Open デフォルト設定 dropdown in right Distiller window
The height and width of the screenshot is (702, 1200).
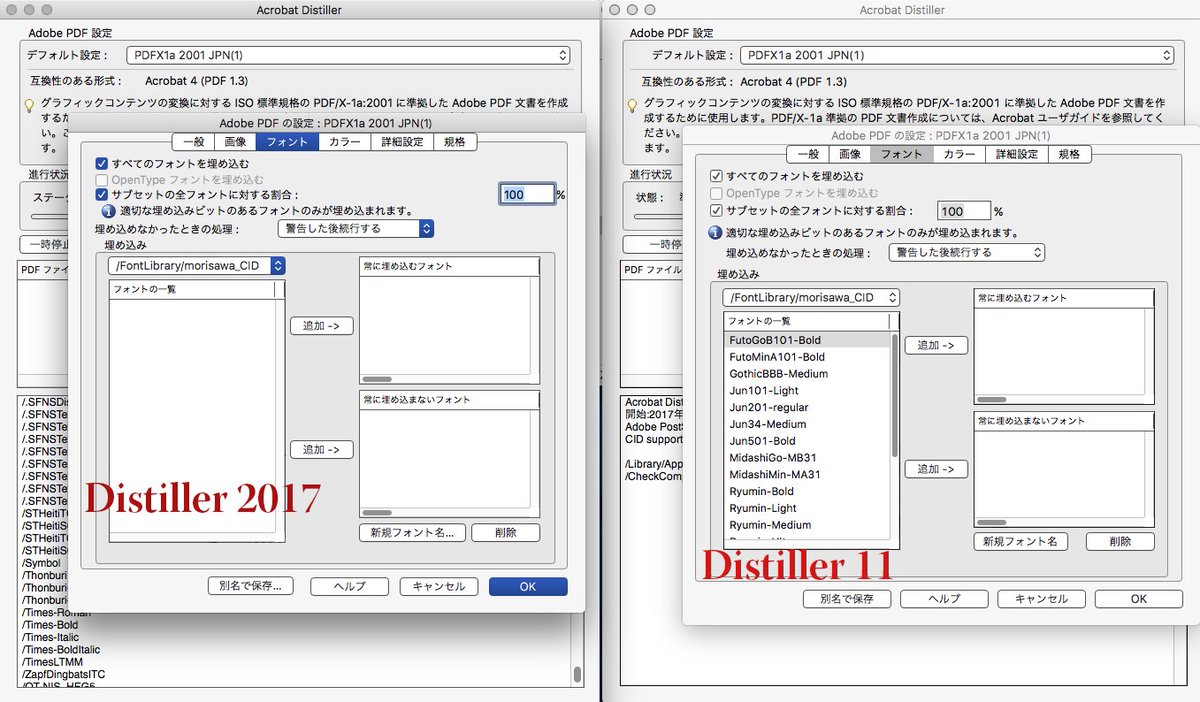(957, 55)
